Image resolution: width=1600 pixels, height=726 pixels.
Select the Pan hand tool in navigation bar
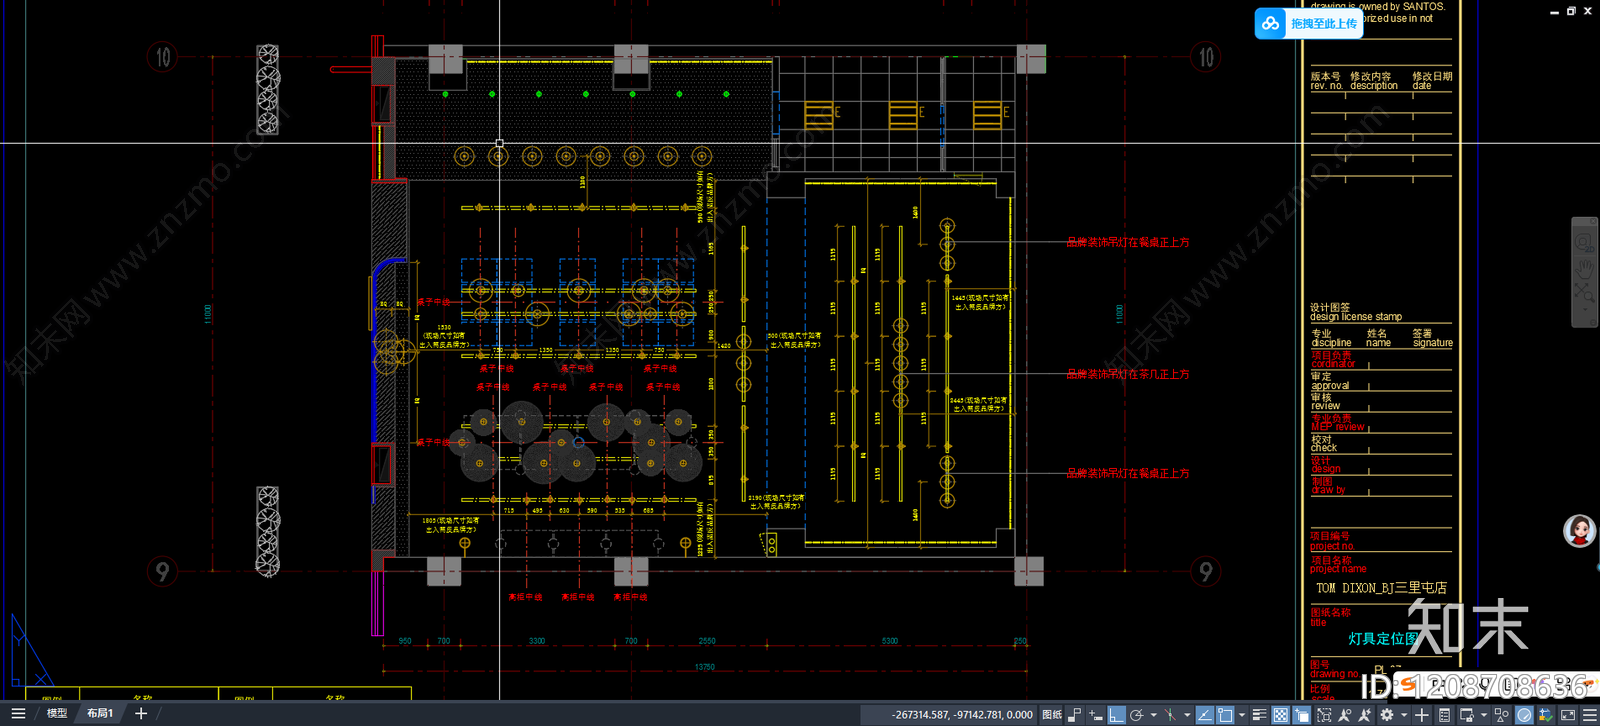point(1584,267)
